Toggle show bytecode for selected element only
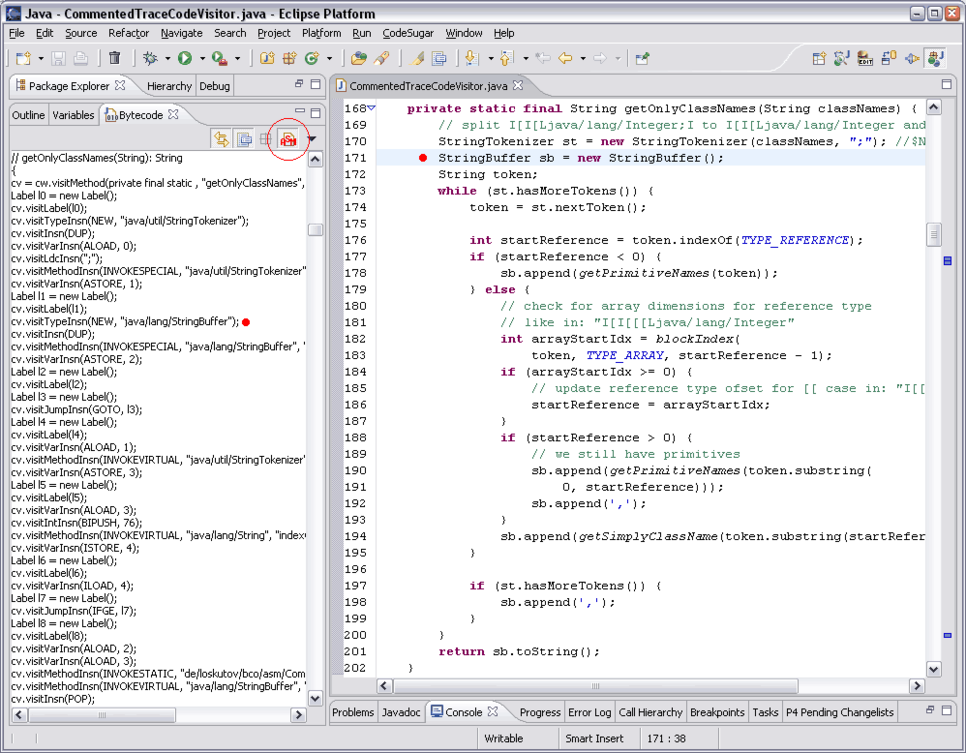This screenshot has width=966, height=753. coord(245,139)
